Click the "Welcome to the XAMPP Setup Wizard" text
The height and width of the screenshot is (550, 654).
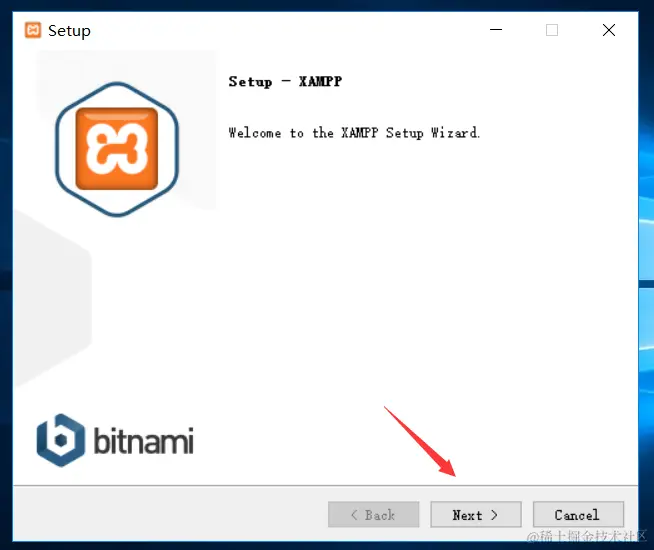point(354,133)
